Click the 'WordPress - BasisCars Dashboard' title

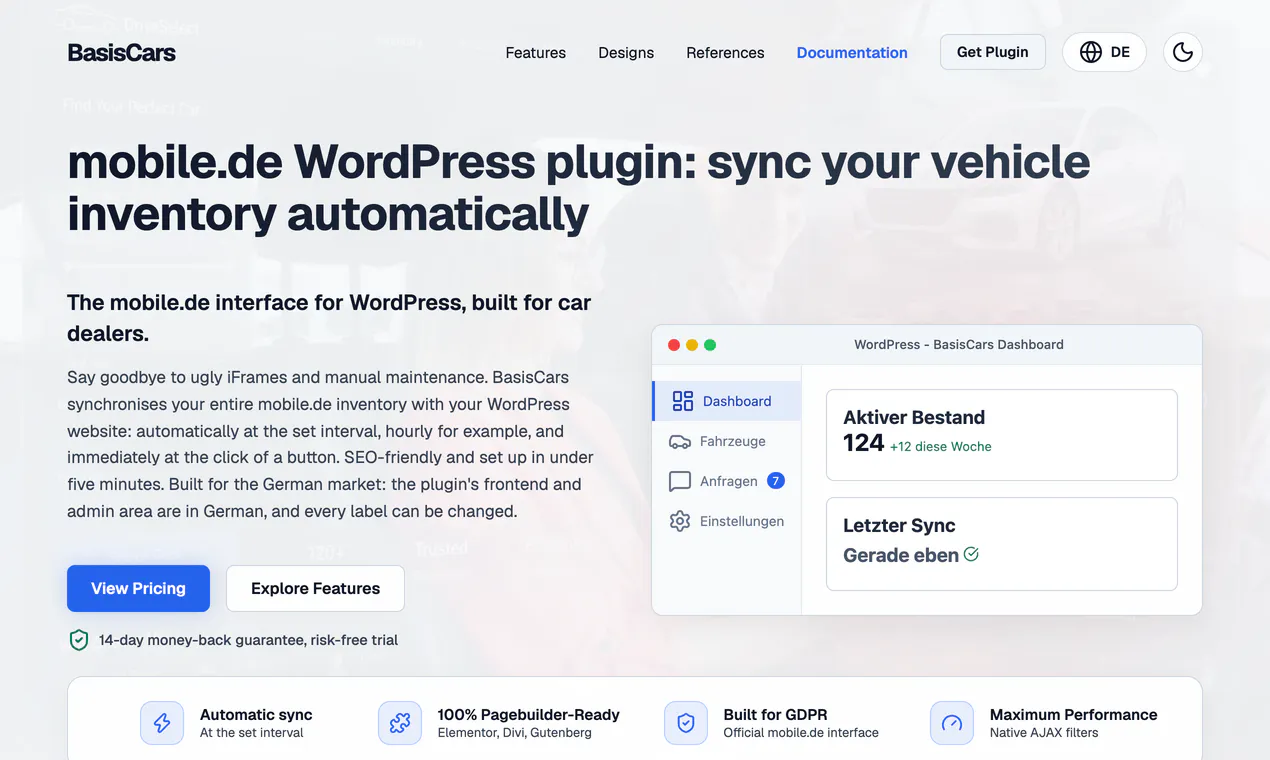(x=959, y=344)
